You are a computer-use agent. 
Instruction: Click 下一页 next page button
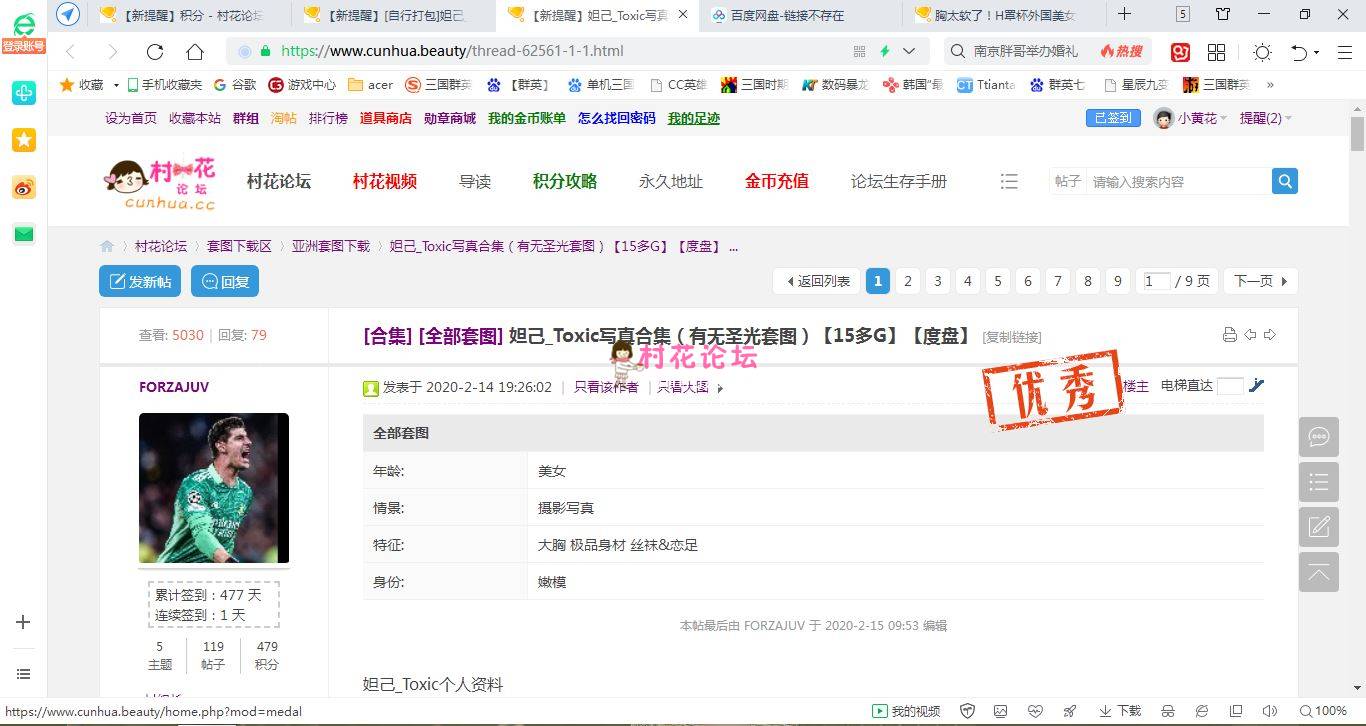point(1261,281)
